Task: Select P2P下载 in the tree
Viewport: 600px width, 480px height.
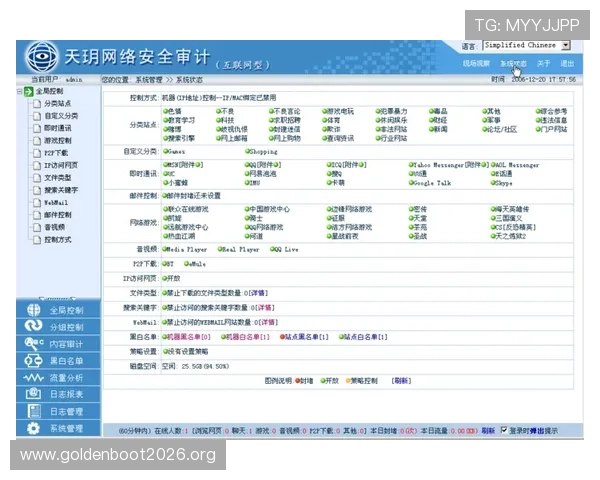Action: click(x=56, y=153)
